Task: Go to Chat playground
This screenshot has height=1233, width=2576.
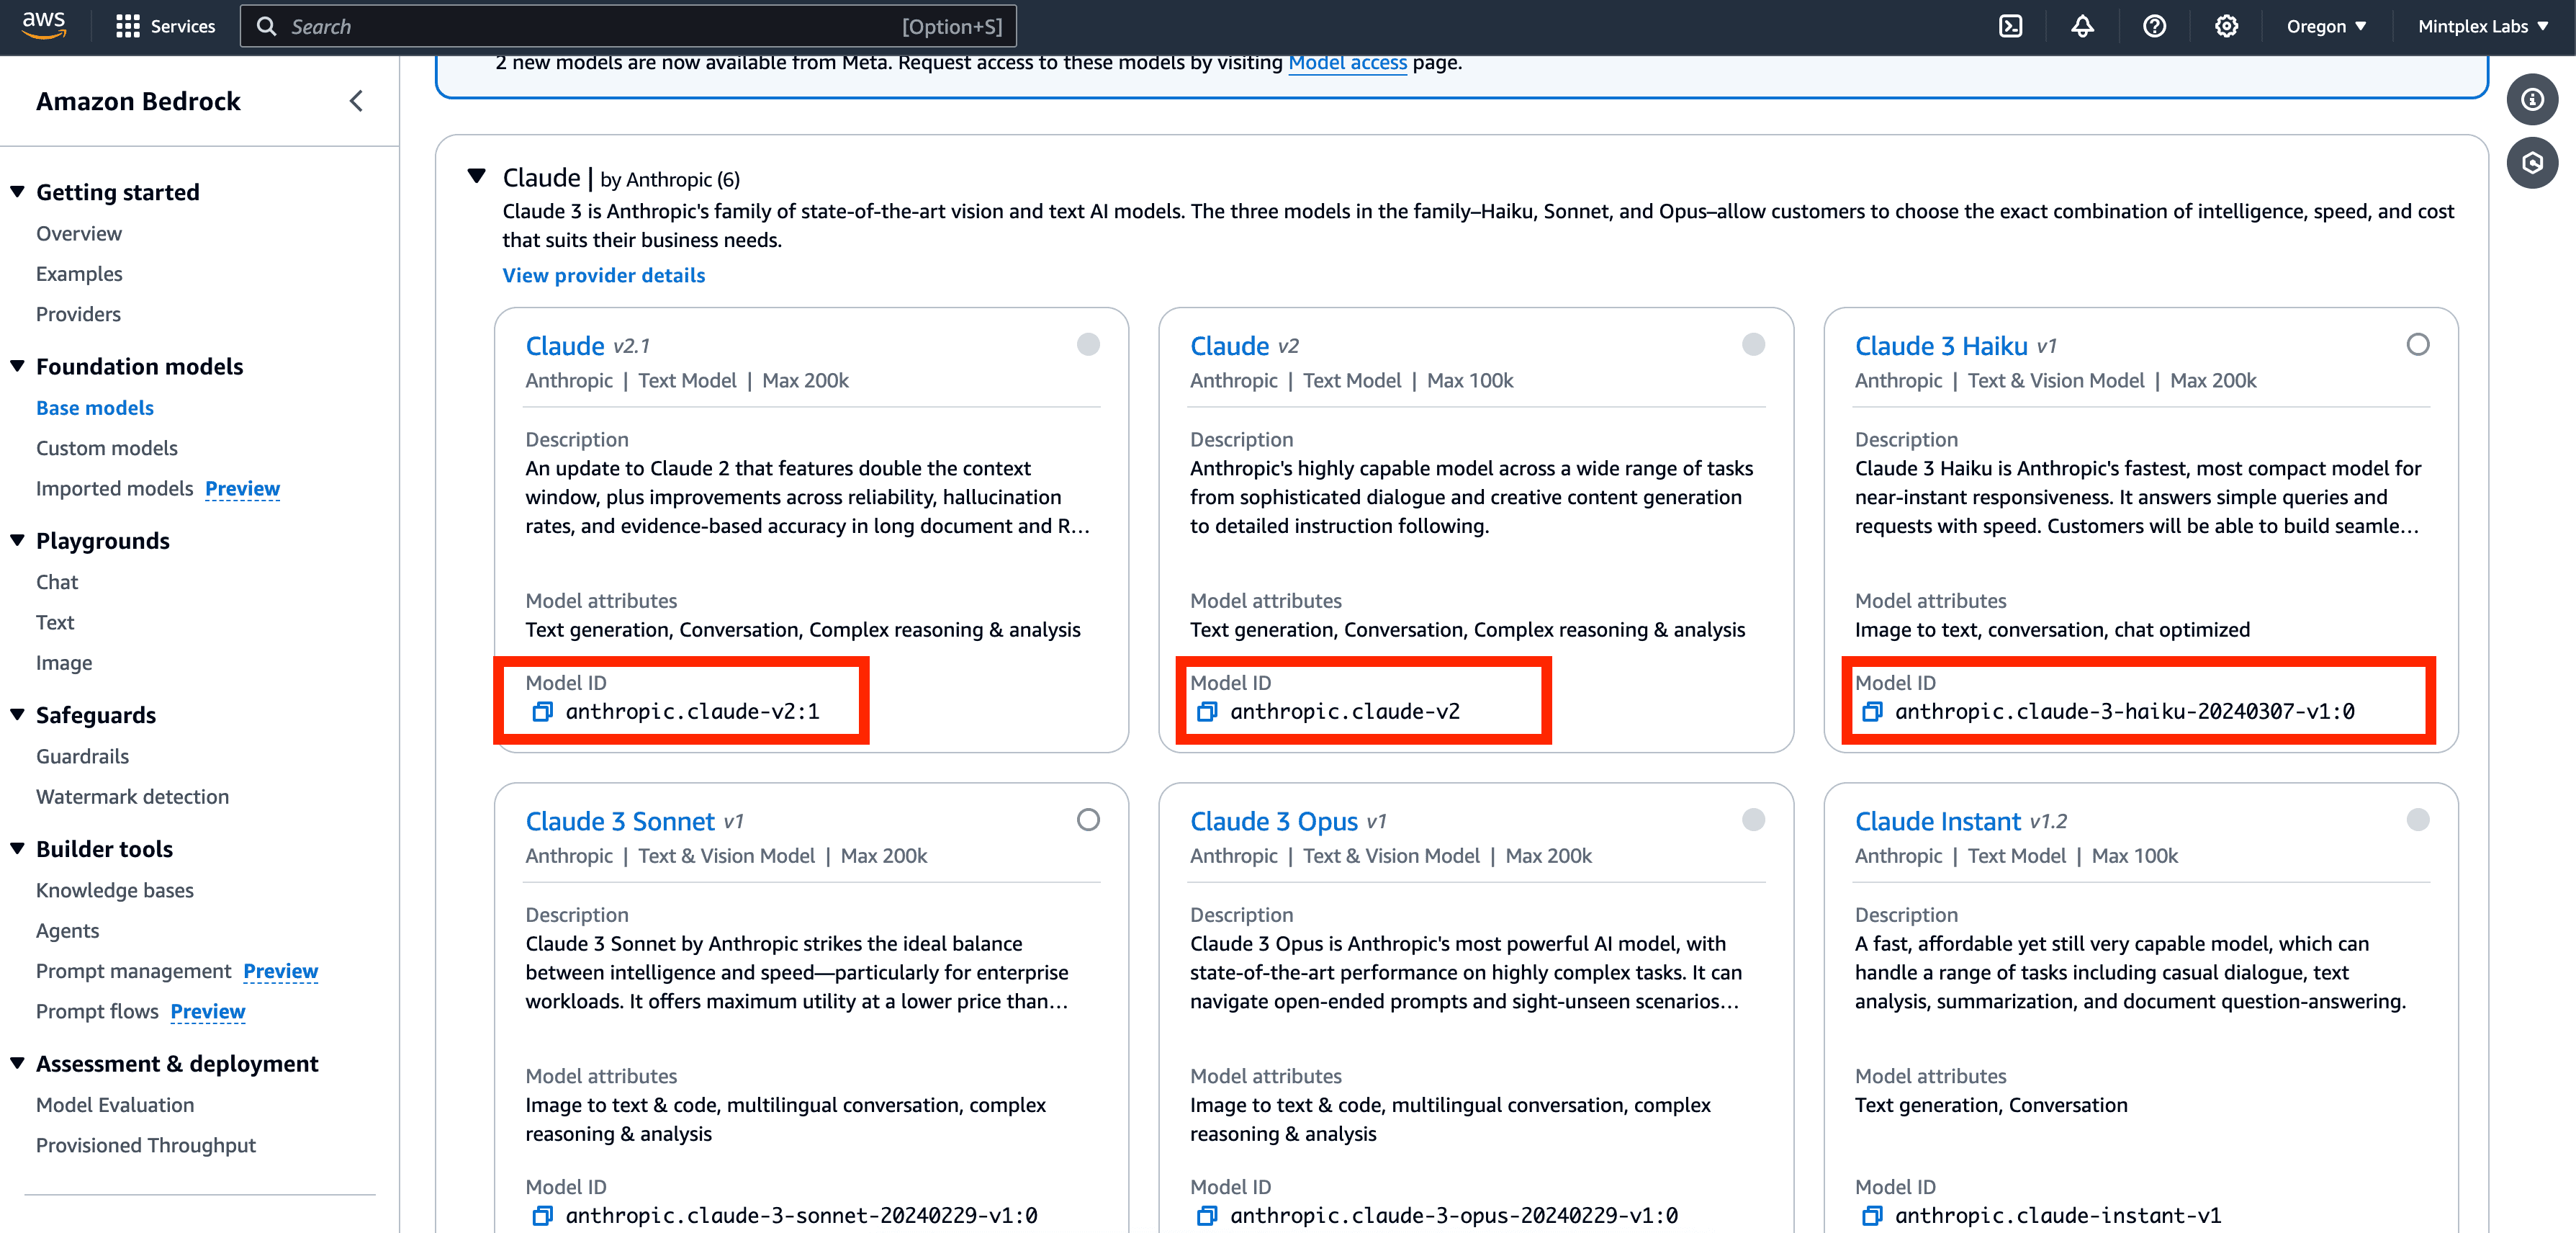Action: (x=57, y=582)
